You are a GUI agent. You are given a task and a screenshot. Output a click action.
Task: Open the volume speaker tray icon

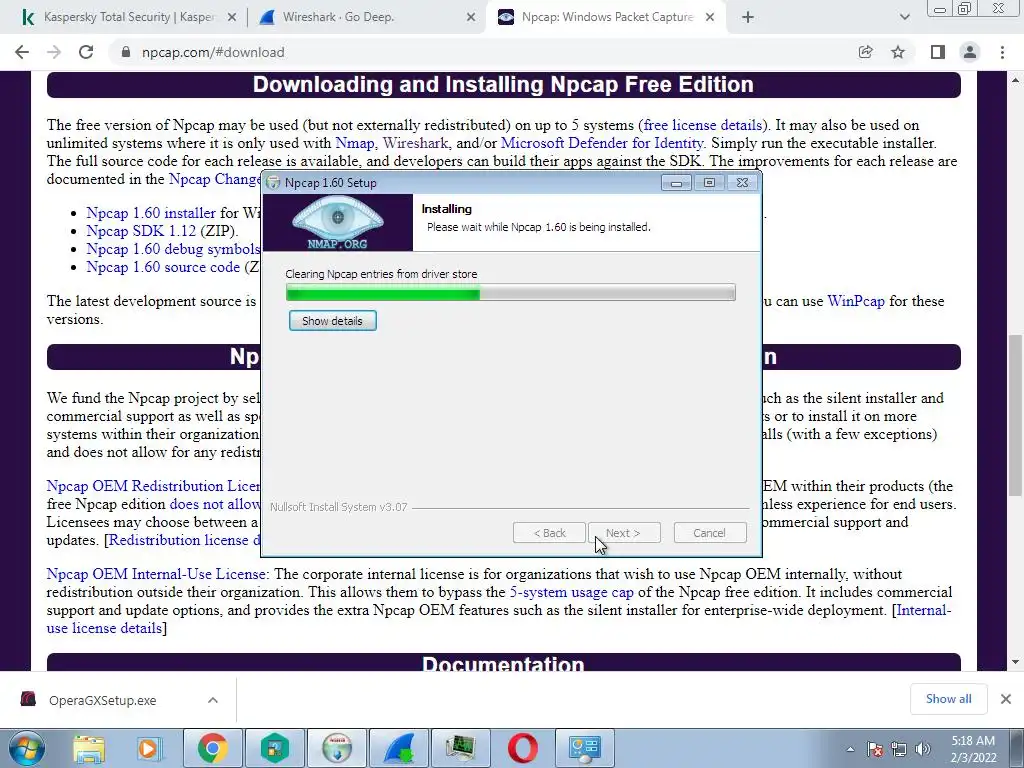click(x=923, y=749)
